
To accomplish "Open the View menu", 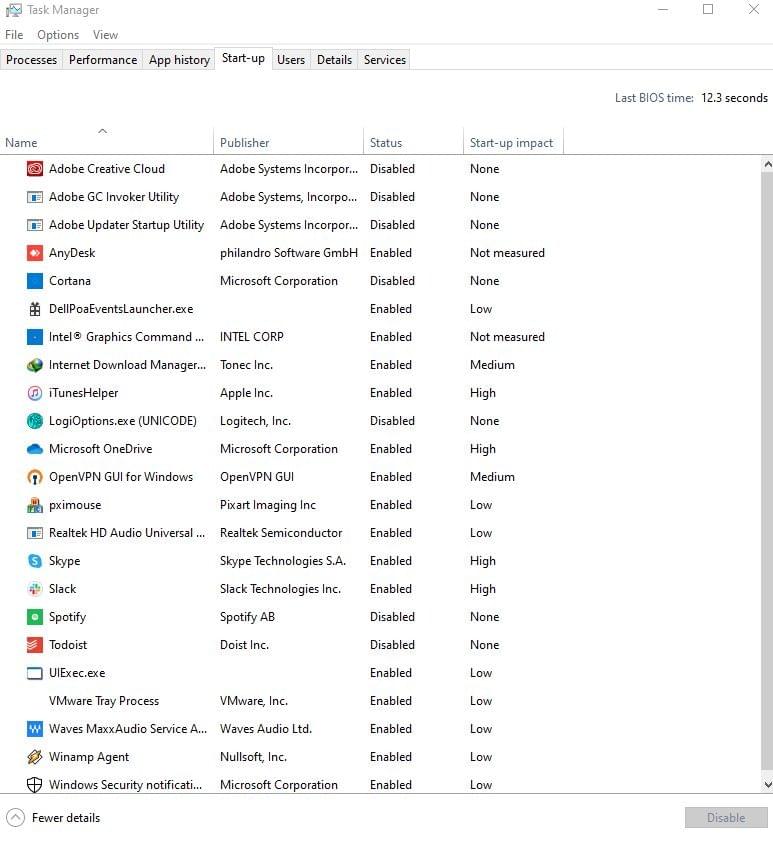I will tap(105, 35).
